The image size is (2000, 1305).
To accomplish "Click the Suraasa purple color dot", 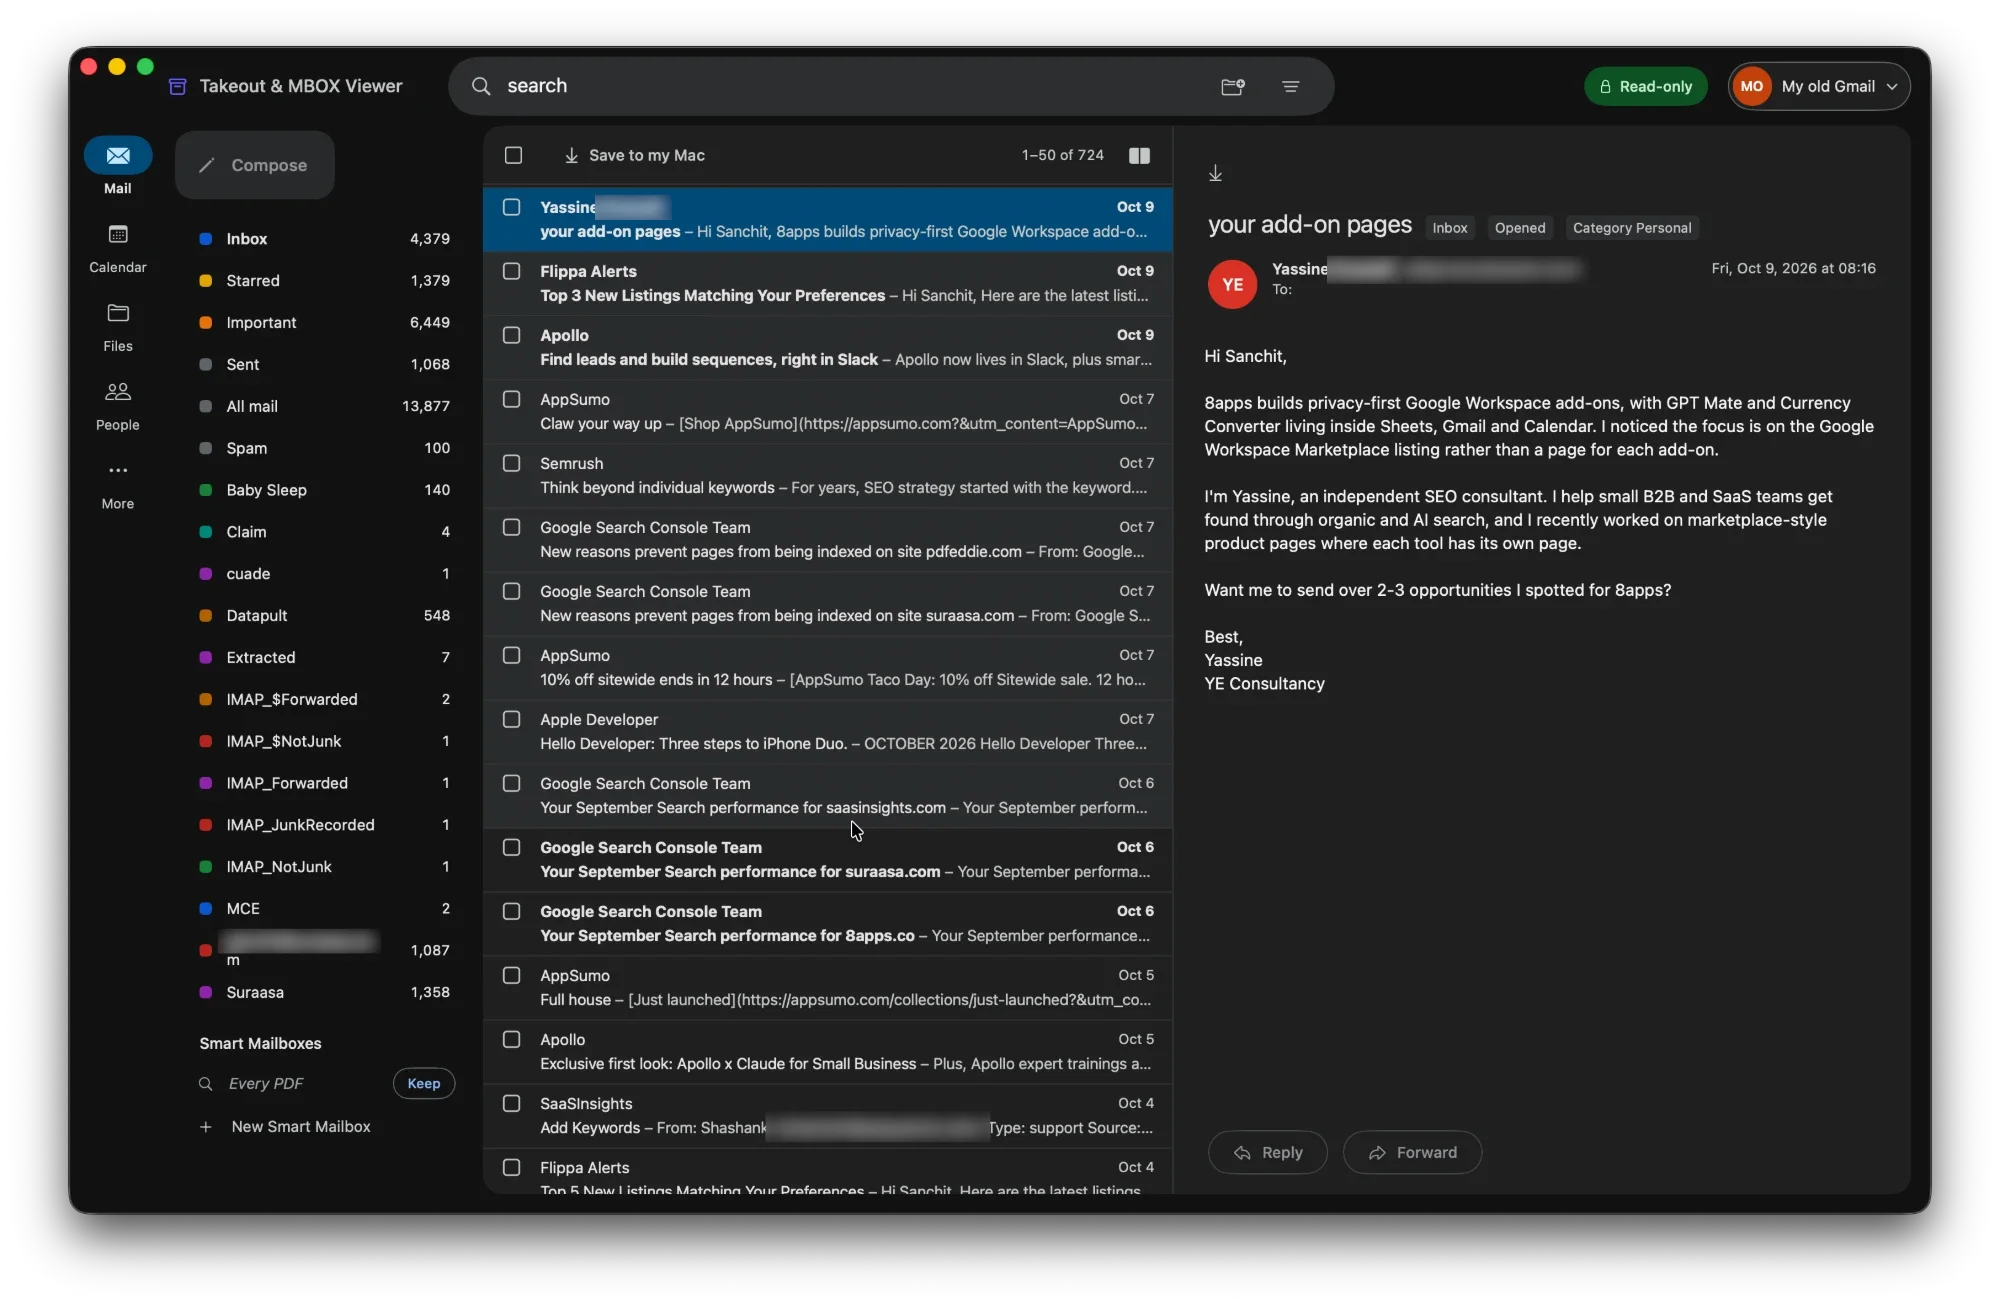I will pos(206,993).
